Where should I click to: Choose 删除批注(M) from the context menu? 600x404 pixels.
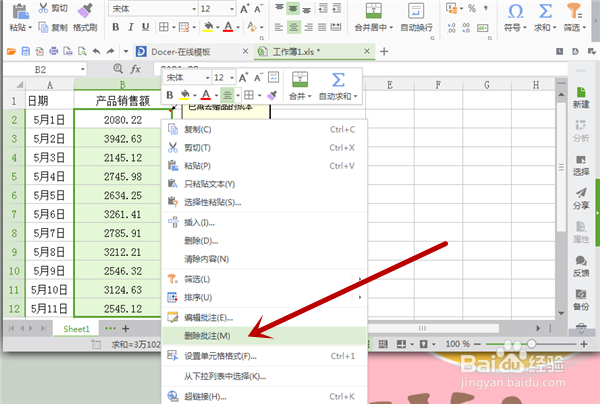click(264, 336)
